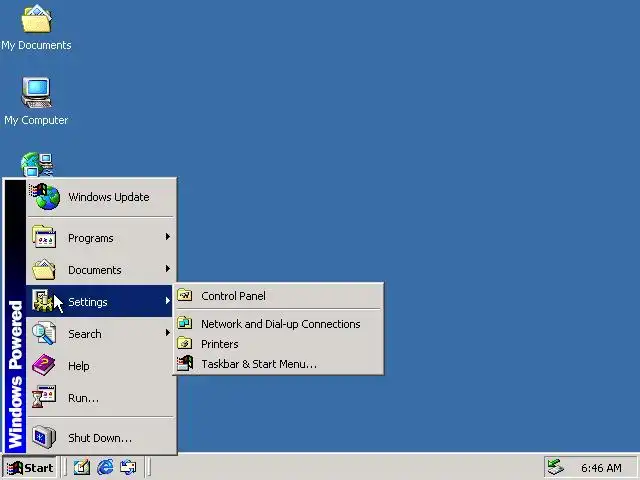This screenshot has height=480, width=640.
Task: Click the Network and Dial-up Connections icon
Action: tap(184, 323)
